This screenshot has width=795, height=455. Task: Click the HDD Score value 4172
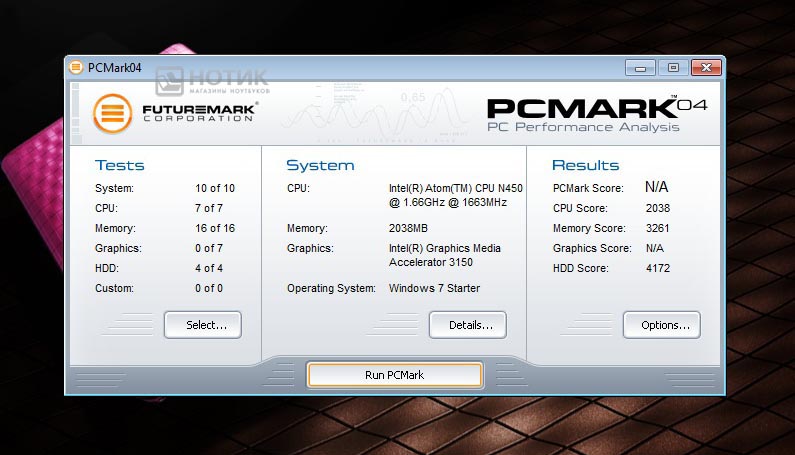[x=658, y=268]
